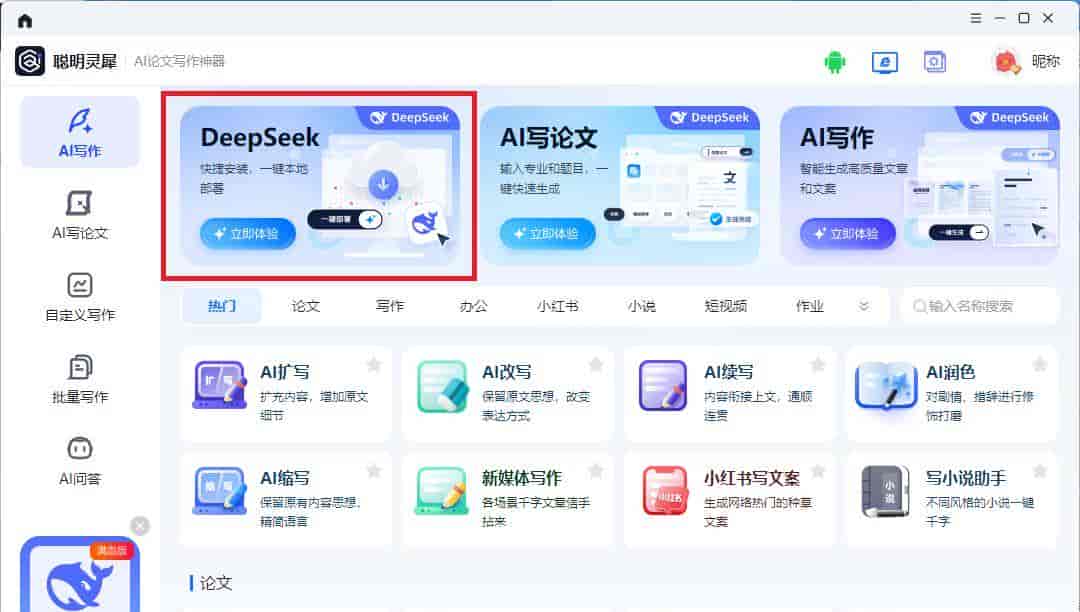Favorite AI润色 with its star
This screenshot has width=1080, height=612.
(1040, 364)
